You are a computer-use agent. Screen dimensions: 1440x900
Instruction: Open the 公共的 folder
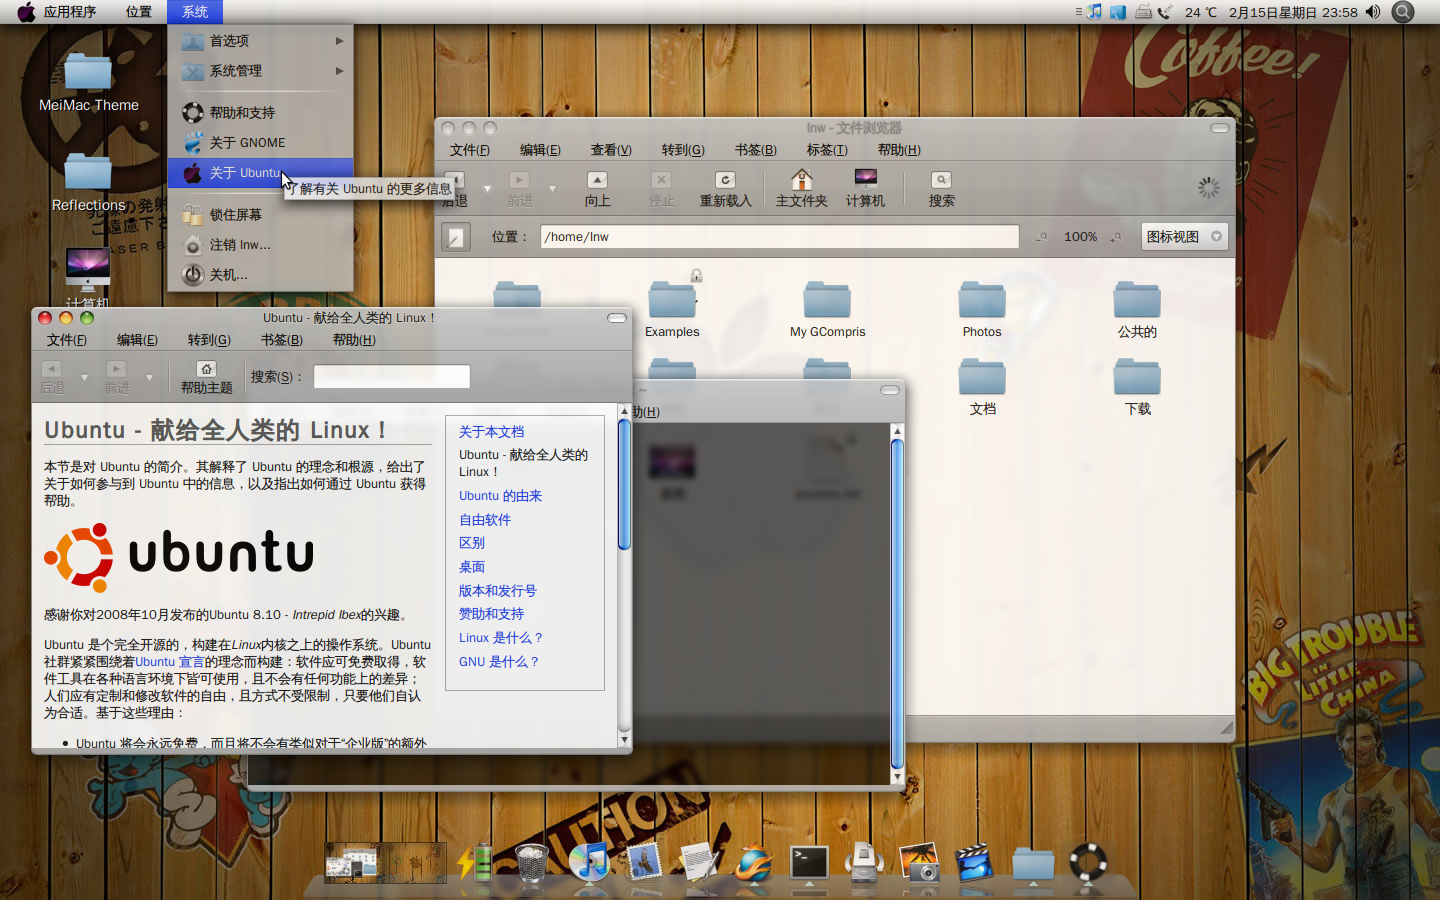point(1137,309)
